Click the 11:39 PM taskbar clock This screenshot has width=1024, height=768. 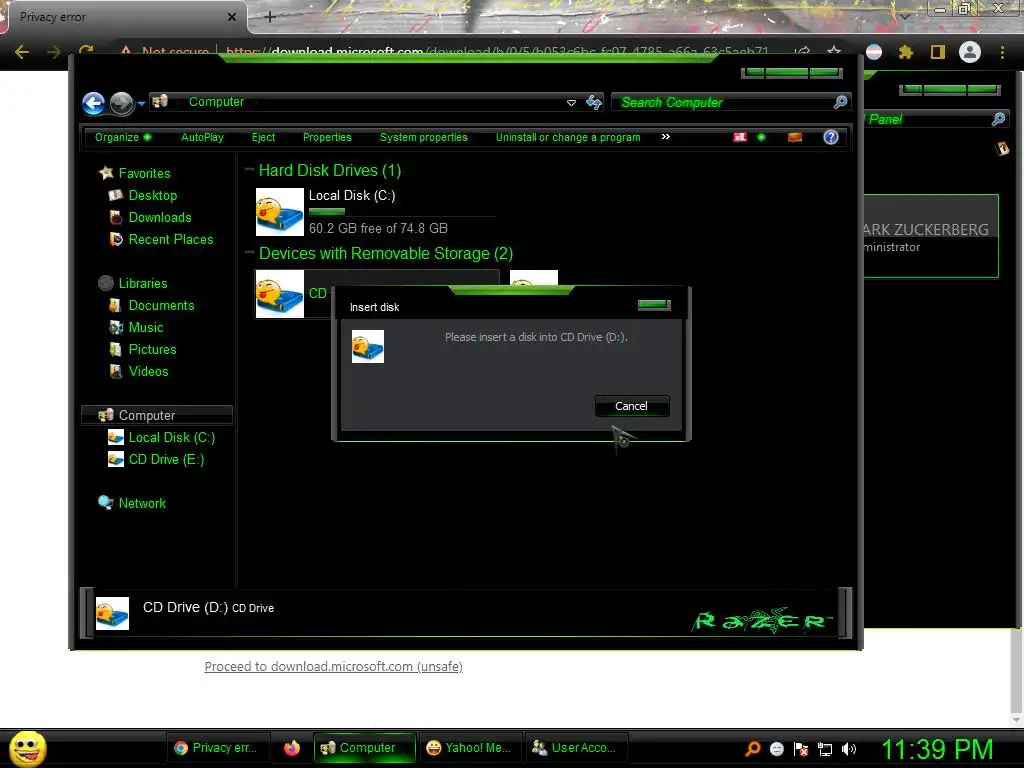(937, 749)
